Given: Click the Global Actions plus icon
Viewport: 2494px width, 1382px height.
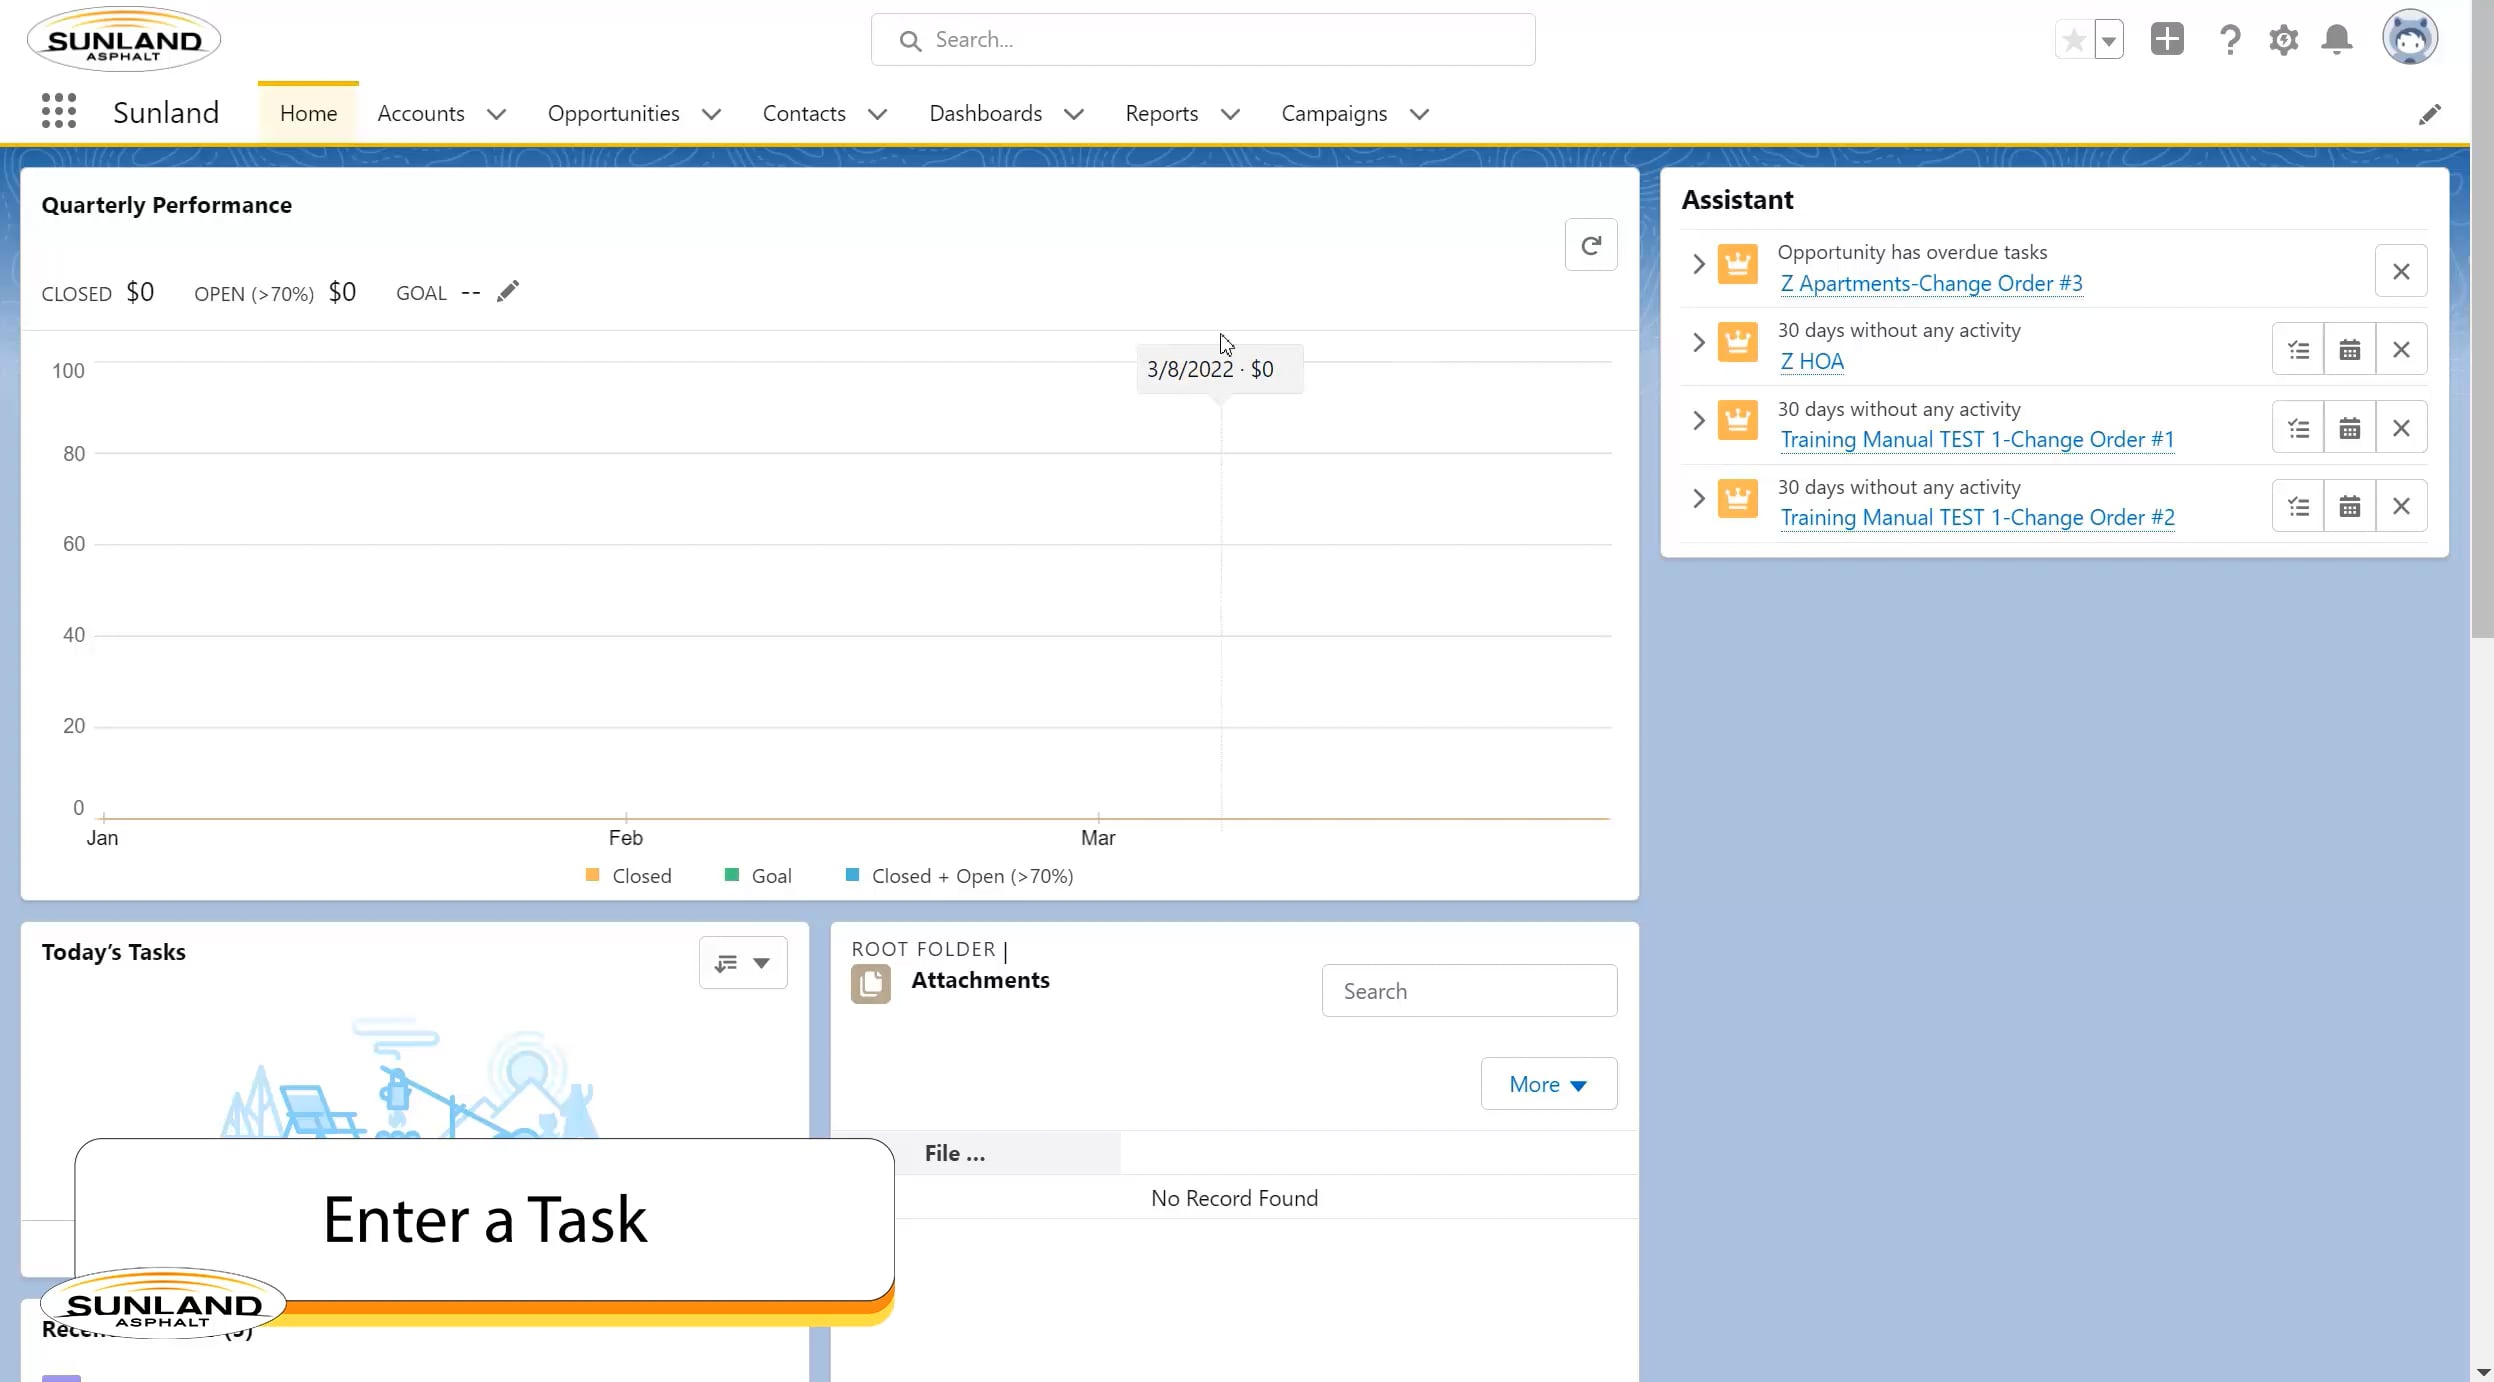Looking at the screenshot, I should point(2167,39).
